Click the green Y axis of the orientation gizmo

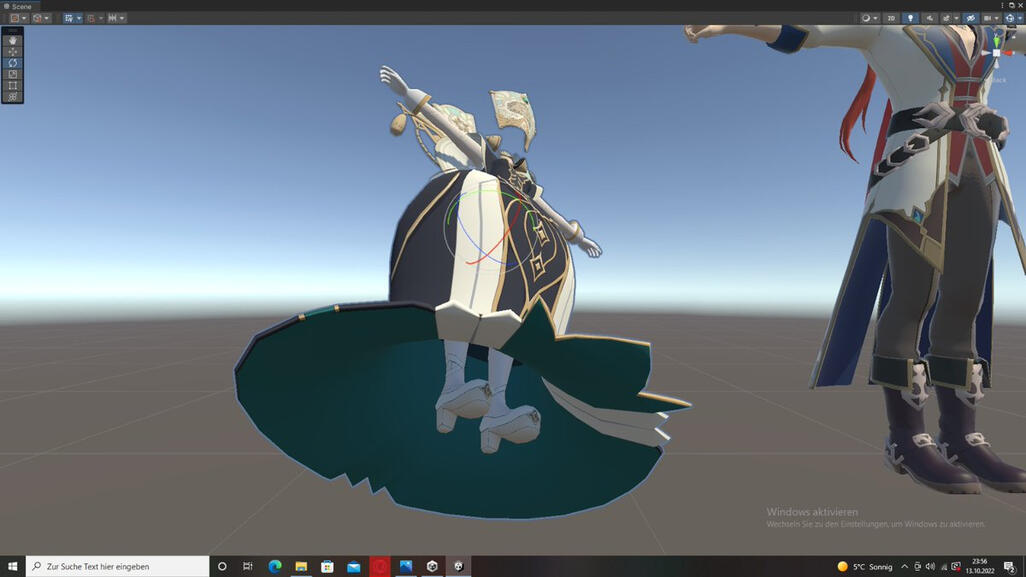[x=996, y=38]
